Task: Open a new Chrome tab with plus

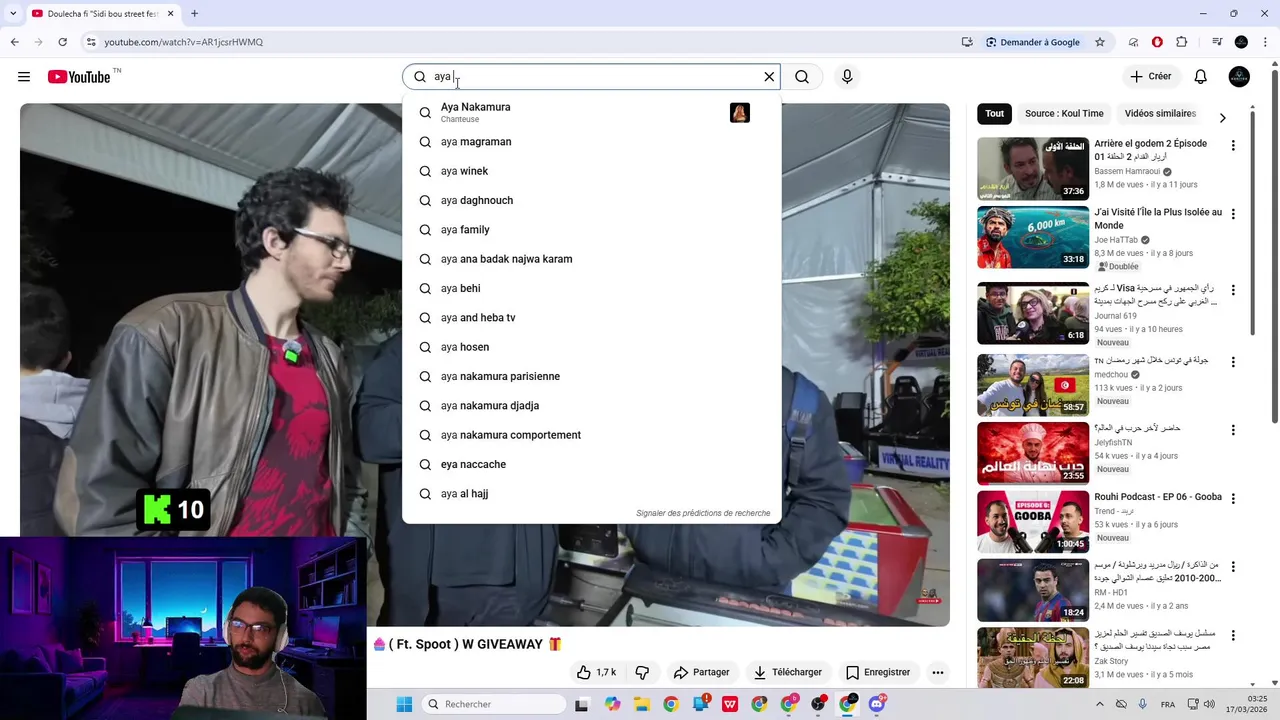Action: tap(194, 14)
